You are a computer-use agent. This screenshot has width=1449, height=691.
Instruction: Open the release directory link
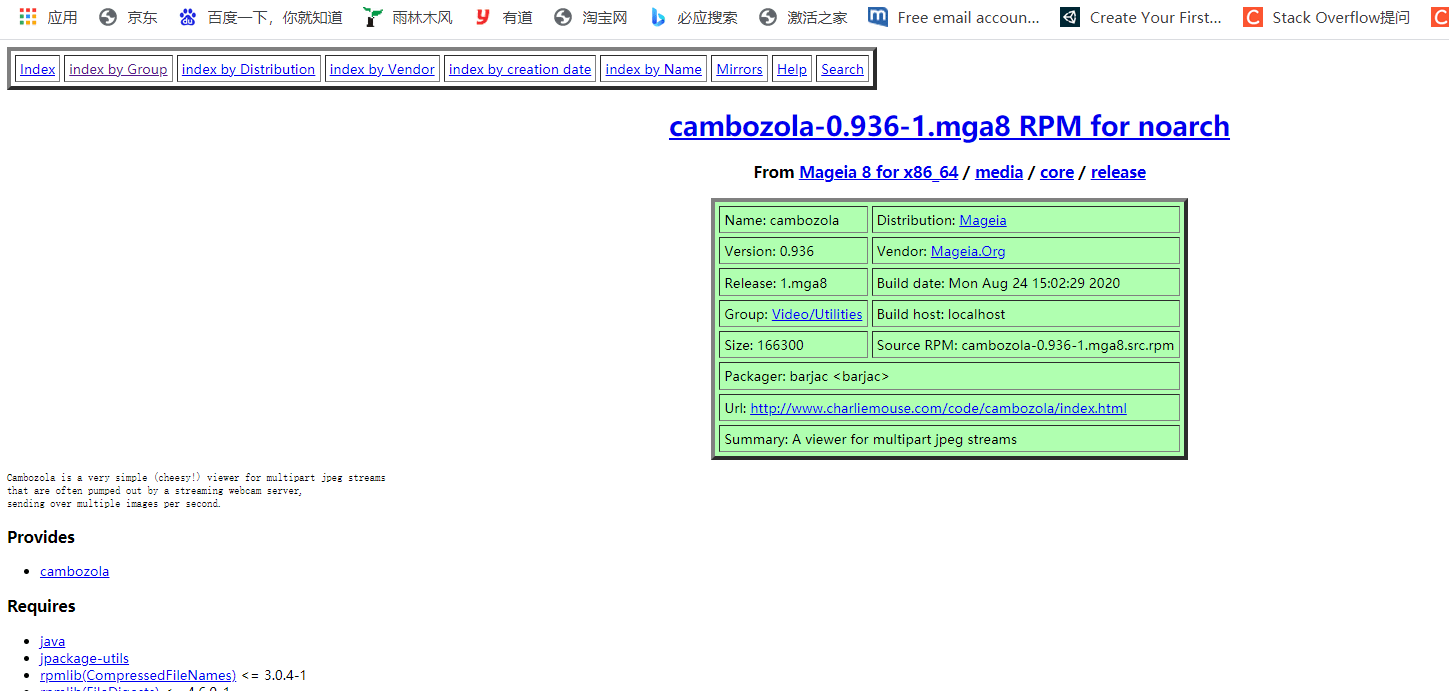pos(1118,172)
